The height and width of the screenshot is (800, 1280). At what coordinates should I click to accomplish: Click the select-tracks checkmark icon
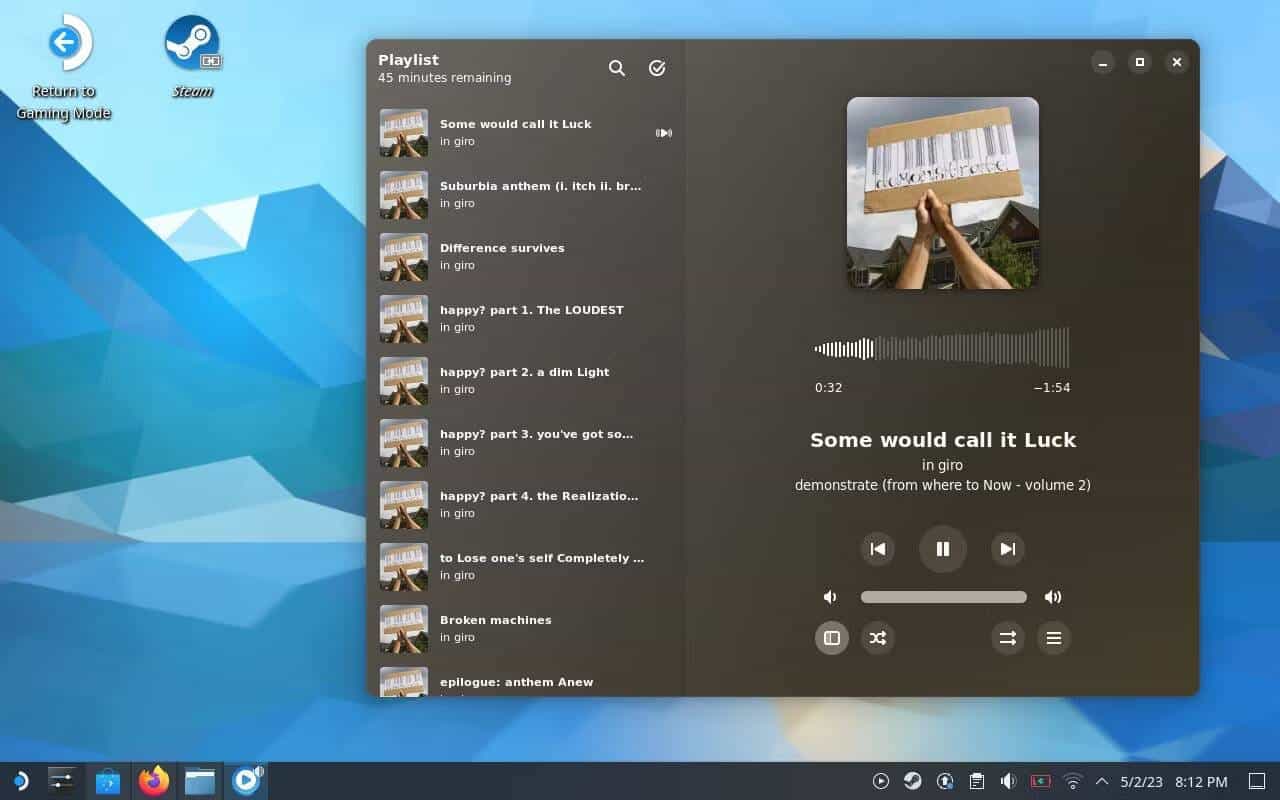(x=656, y=68)
